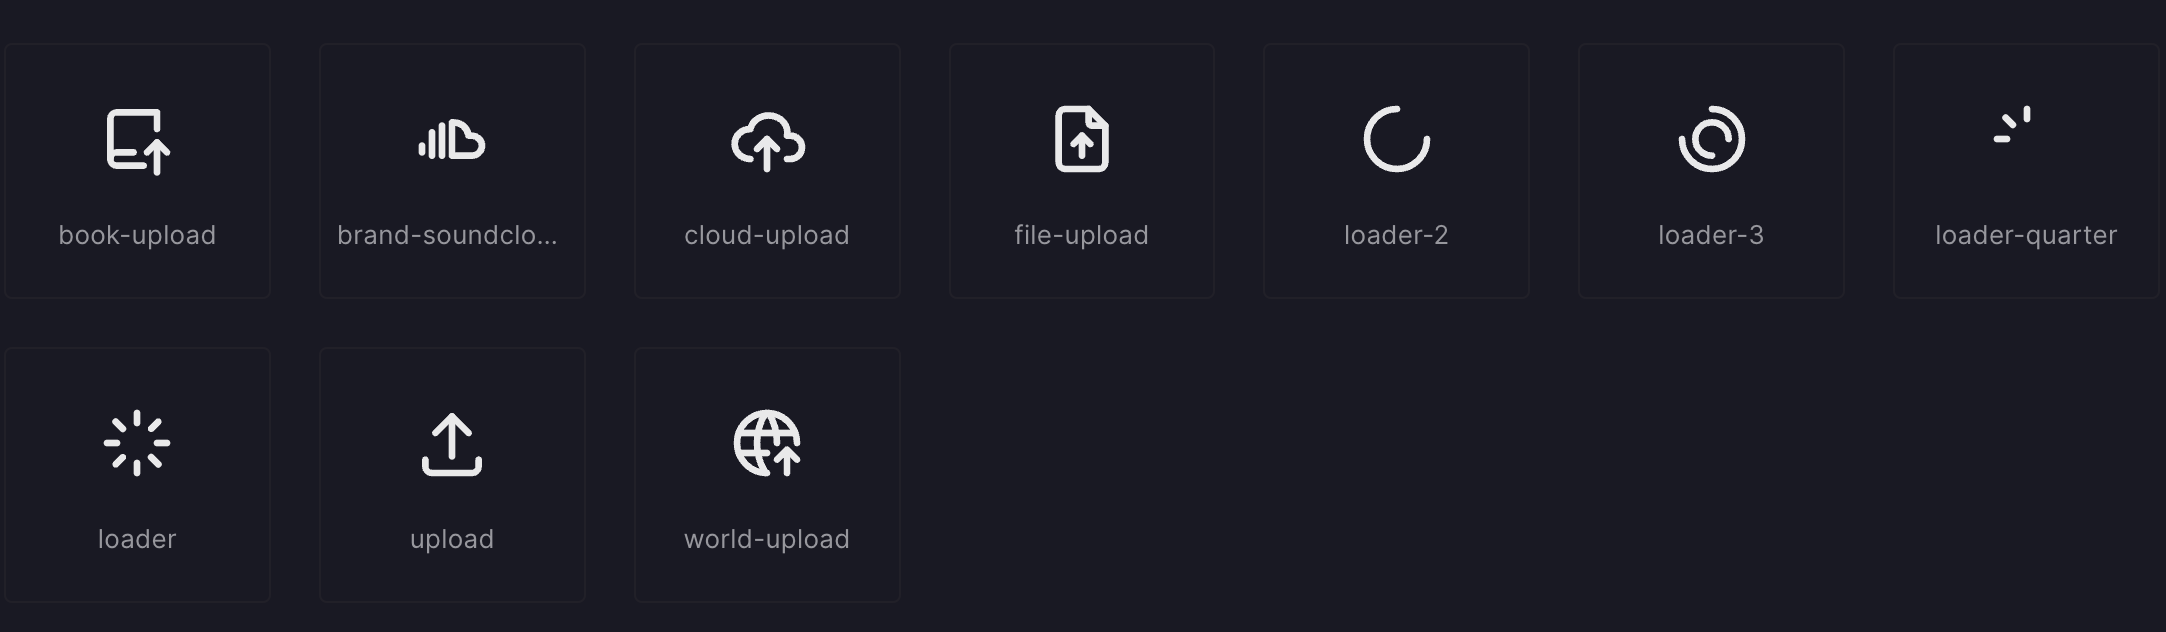The height and width of the screenshot is (632, 2166).
Task: Select the book-upload icon
Action: (137, 141)
